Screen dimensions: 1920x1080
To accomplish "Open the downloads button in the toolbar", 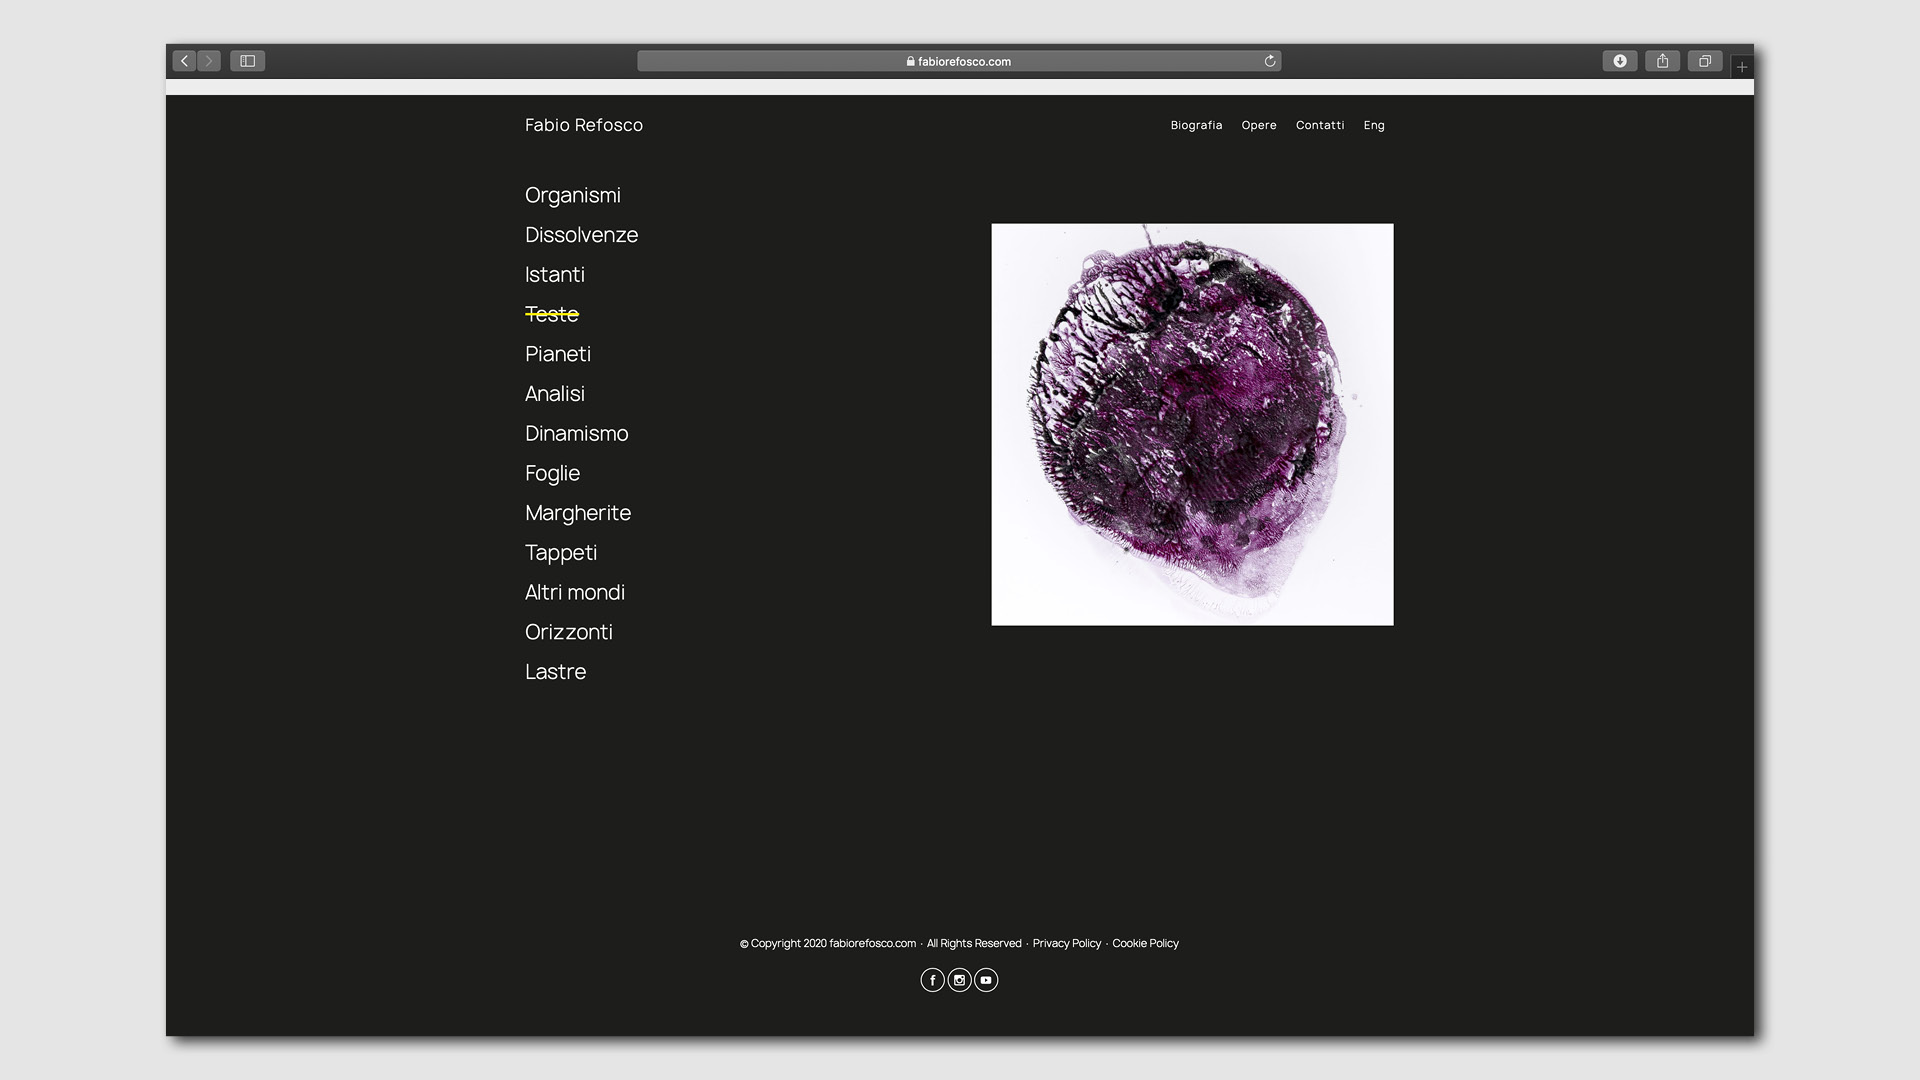I will [1620, 61].
